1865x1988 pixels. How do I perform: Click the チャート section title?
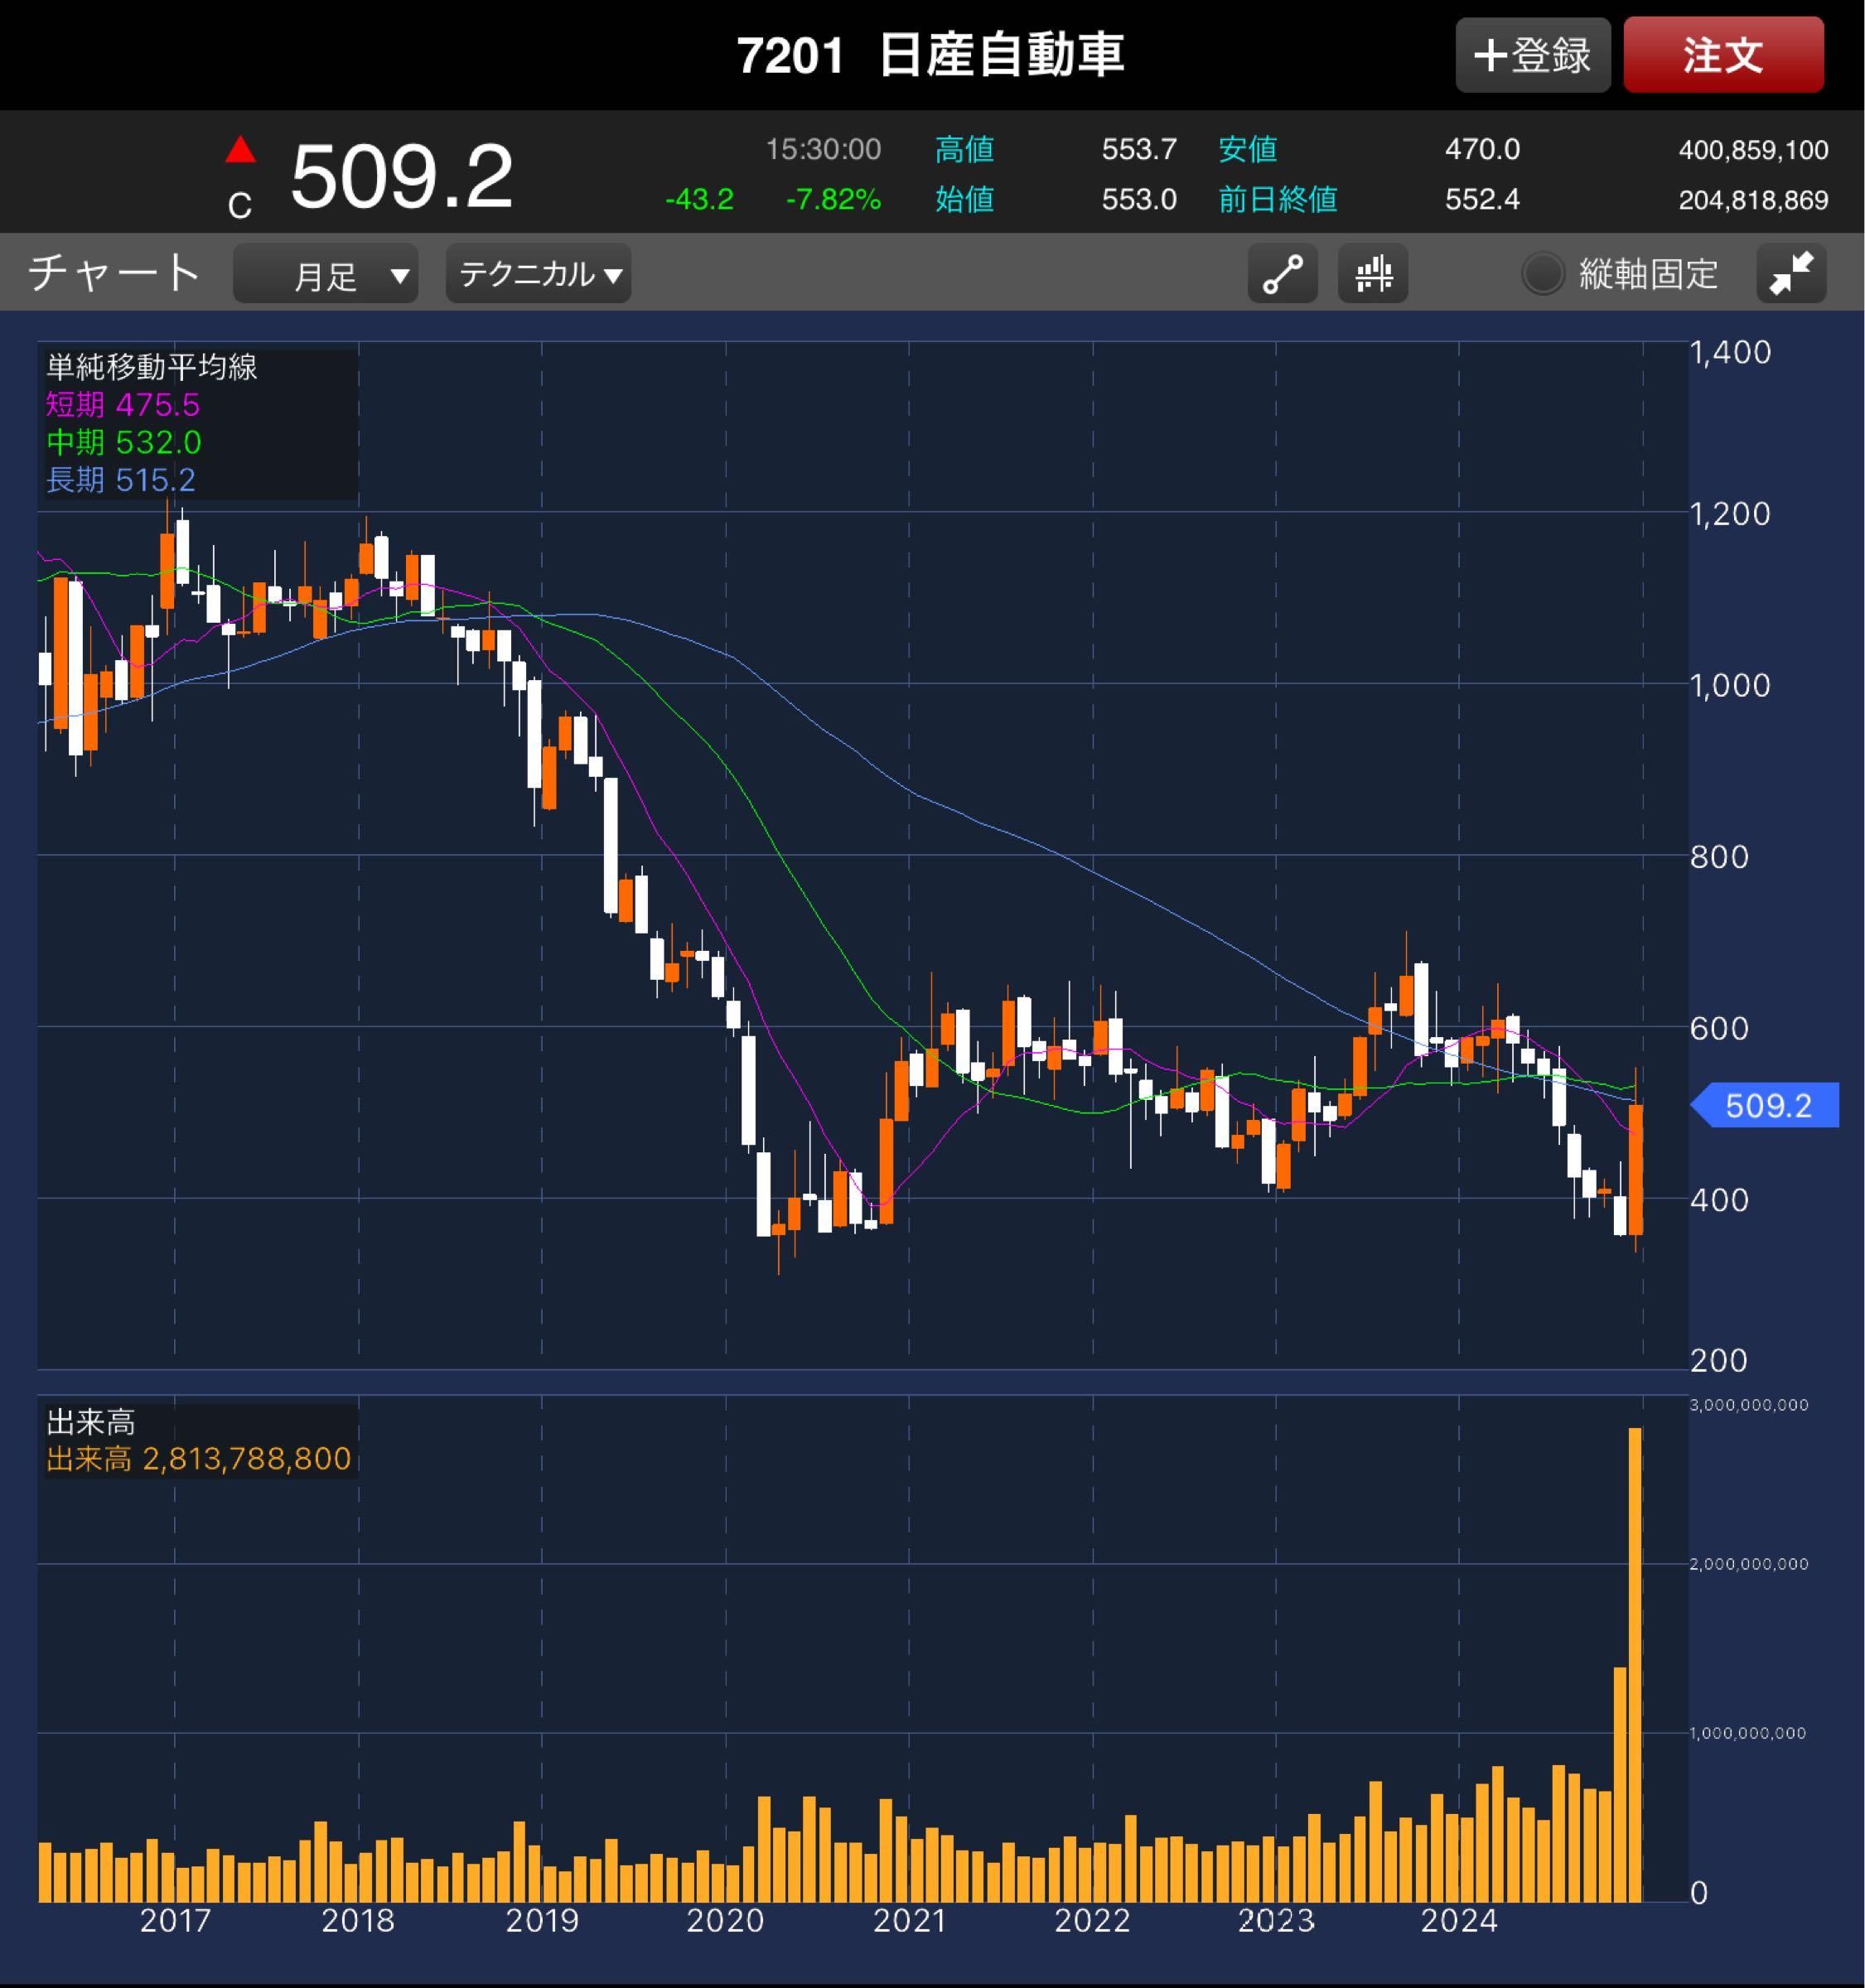[114, 273]
